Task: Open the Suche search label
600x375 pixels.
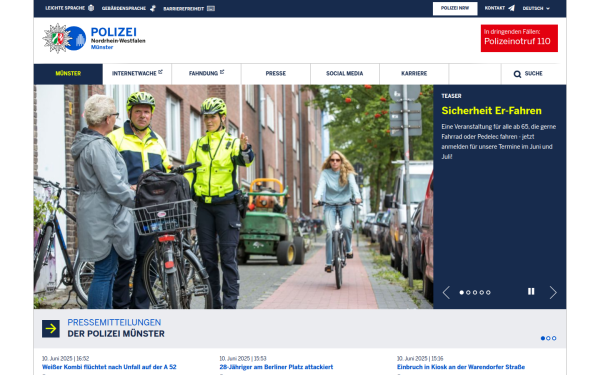Action: (x=533, y=73)
